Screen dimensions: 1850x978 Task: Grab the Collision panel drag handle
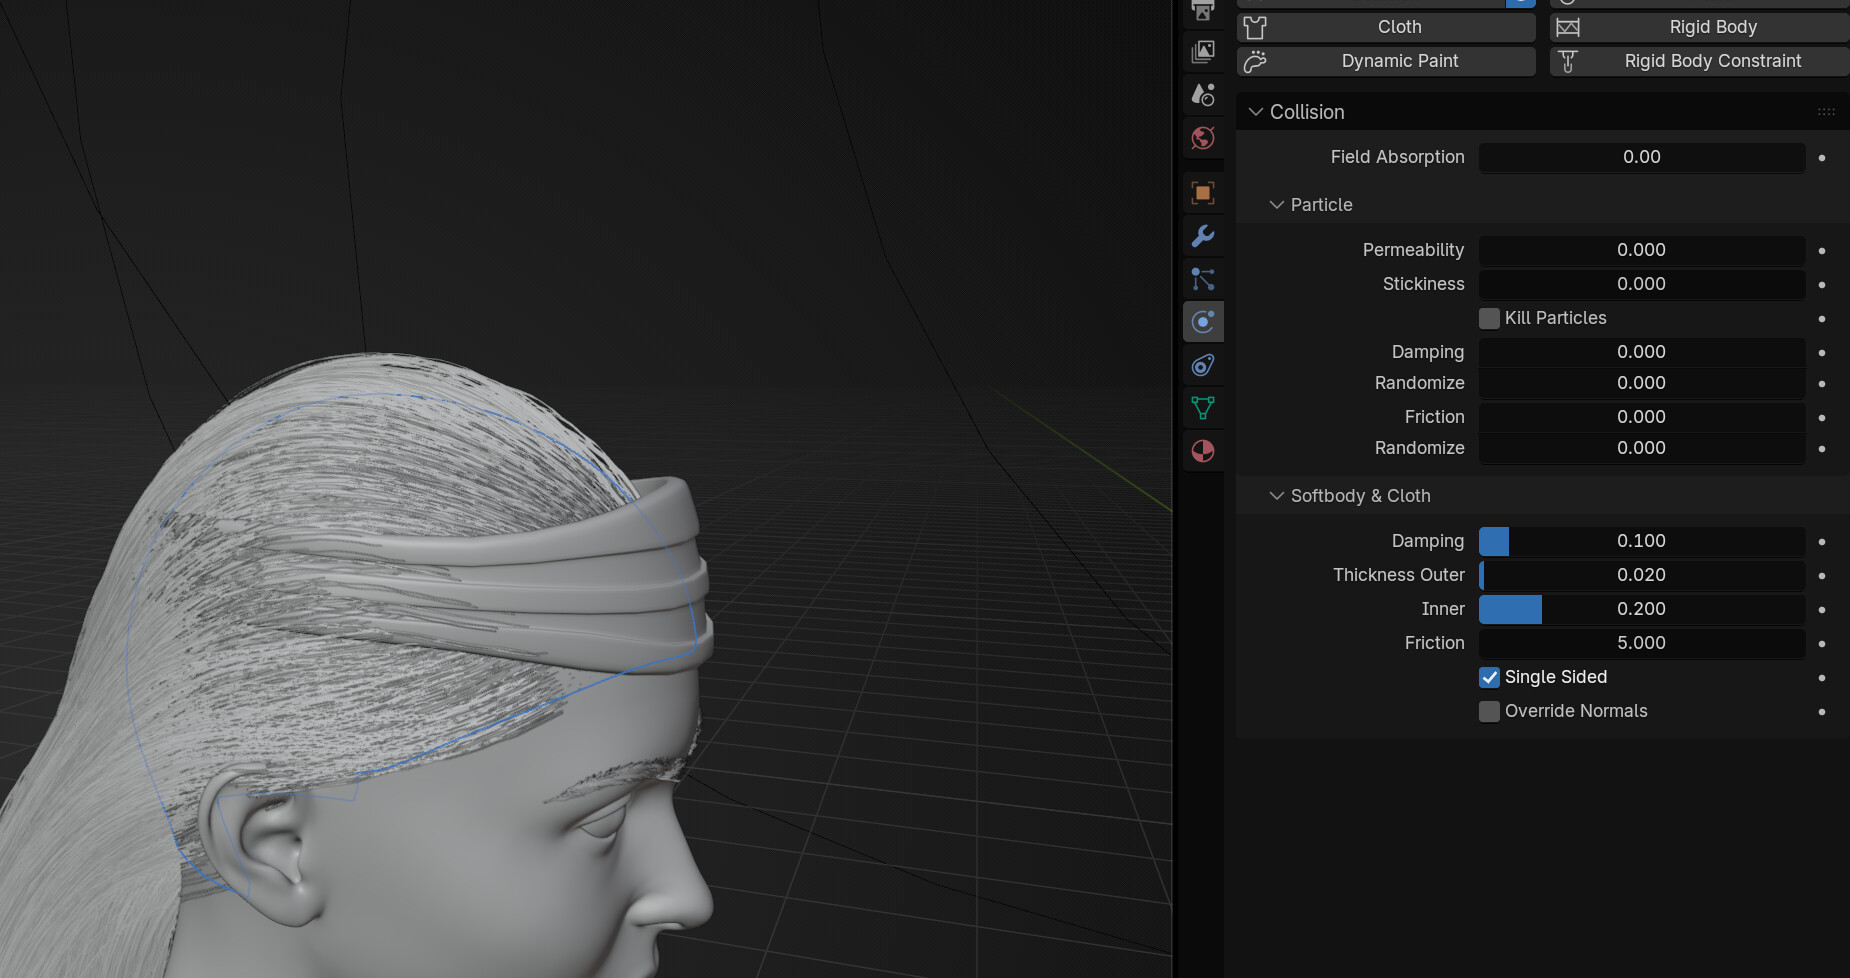coord(1826,112)
